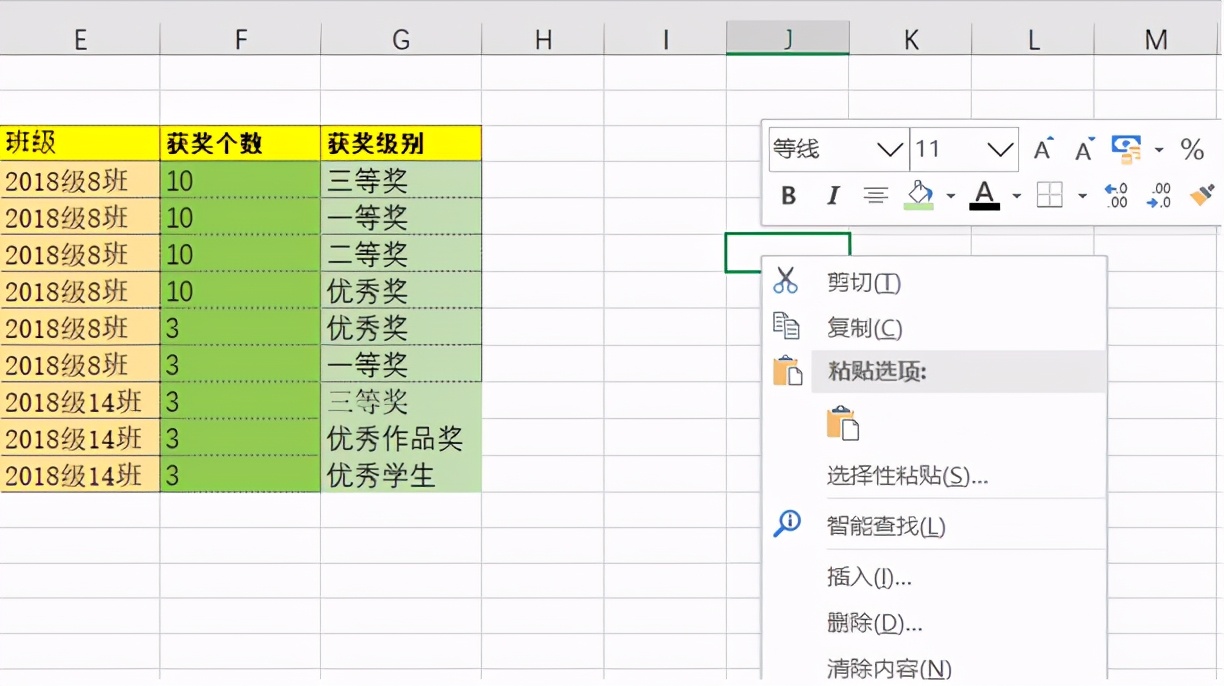Open the fill color dropdown arrow

(x=951, y=196)
